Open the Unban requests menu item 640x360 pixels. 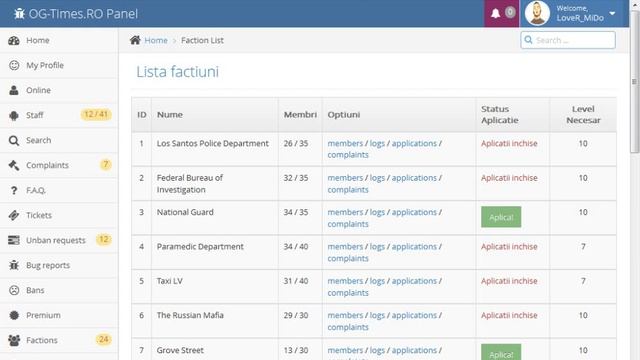[59, 240]
